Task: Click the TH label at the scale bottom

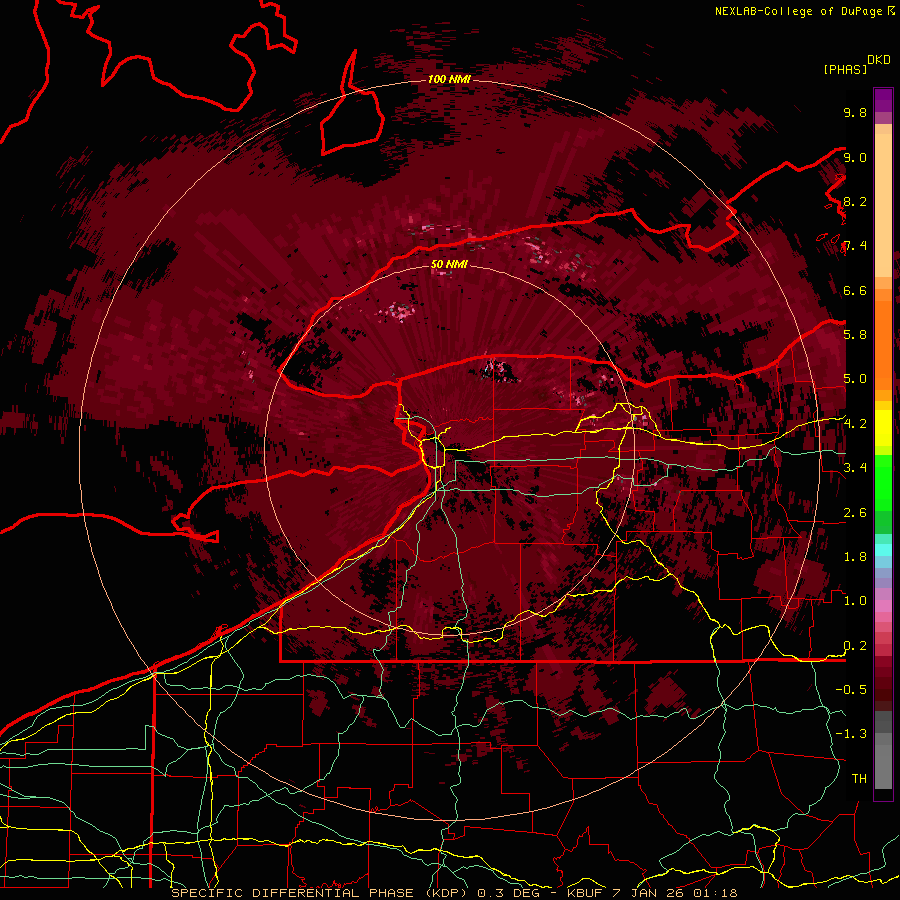Action: [x=859, y=778]
